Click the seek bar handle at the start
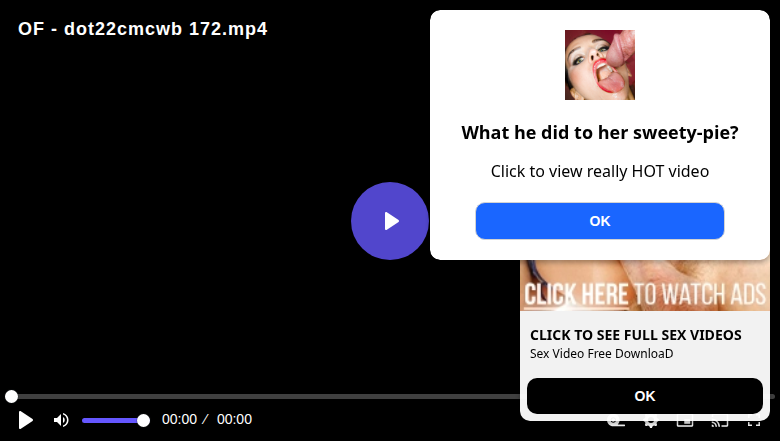Screen dimensions: 780x441 coord(11,396)
